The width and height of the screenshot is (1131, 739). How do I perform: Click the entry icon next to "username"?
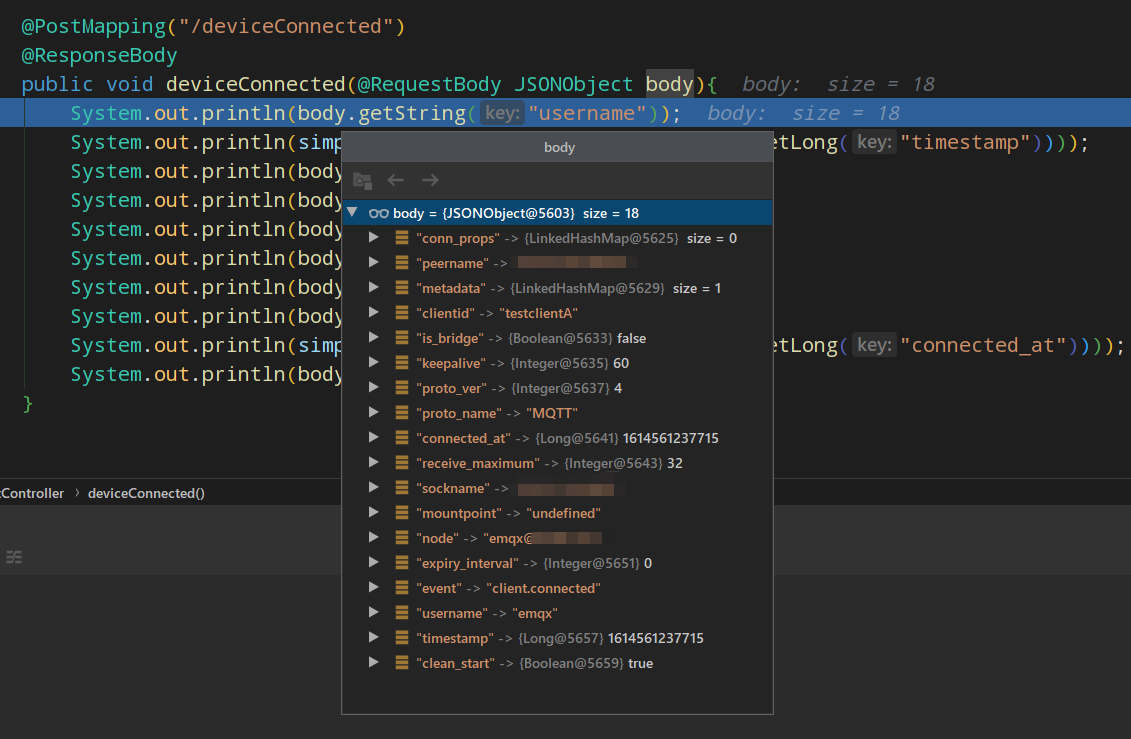pyautogui.click(x=402, y=613)
